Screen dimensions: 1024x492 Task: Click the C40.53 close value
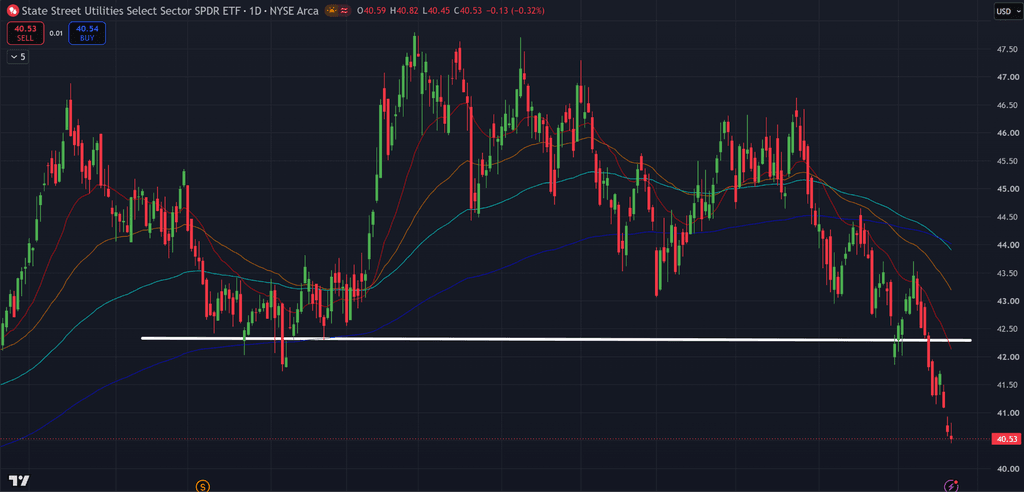pos(466,11)
